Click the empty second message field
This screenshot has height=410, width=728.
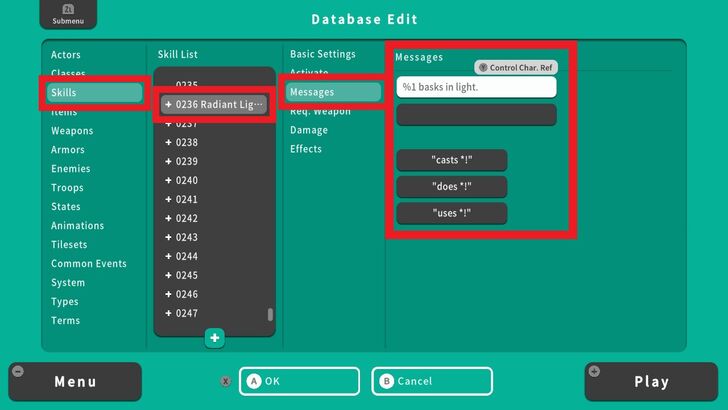tap(476, 115)
